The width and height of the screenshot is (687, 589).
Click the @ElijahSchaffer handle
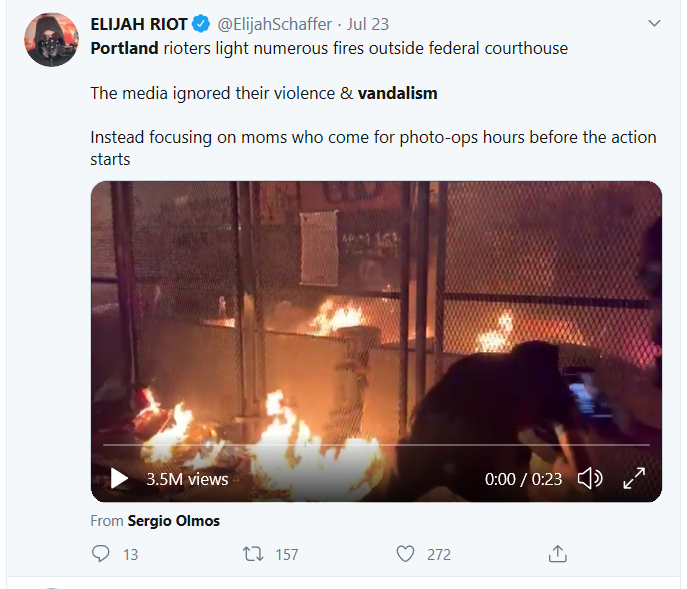tap(274, 24)
